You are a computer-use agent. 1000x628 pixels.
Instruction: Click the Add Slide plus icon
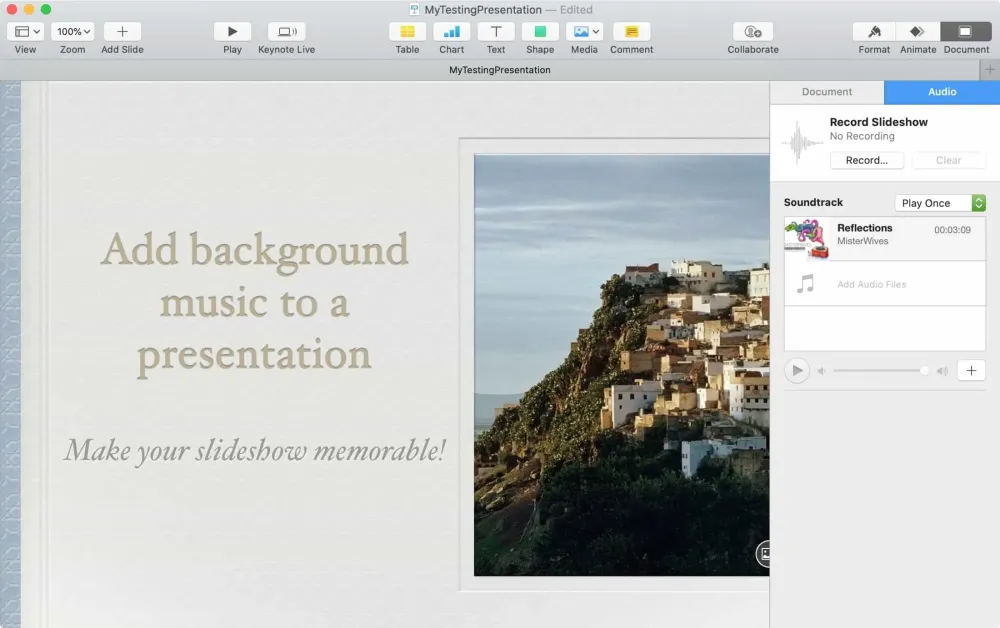(x=122, y=32)
